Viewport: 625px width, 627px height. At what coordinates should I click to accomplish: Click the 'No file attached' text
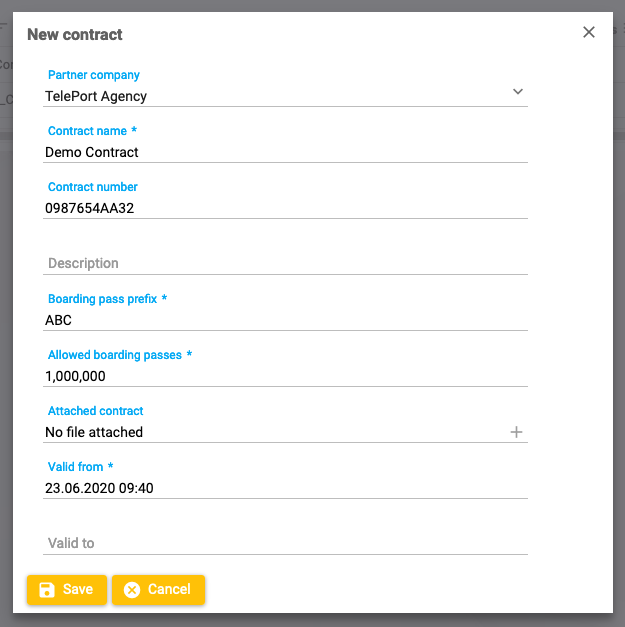click(x=94, y=433)
